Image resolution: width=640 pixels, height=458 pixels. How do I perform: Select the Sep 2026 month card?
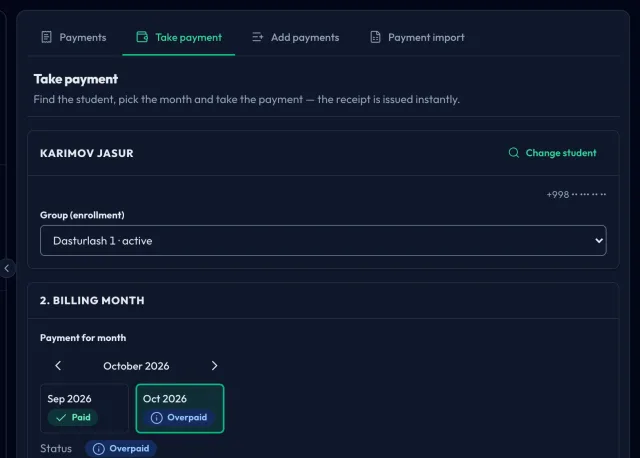84,408
